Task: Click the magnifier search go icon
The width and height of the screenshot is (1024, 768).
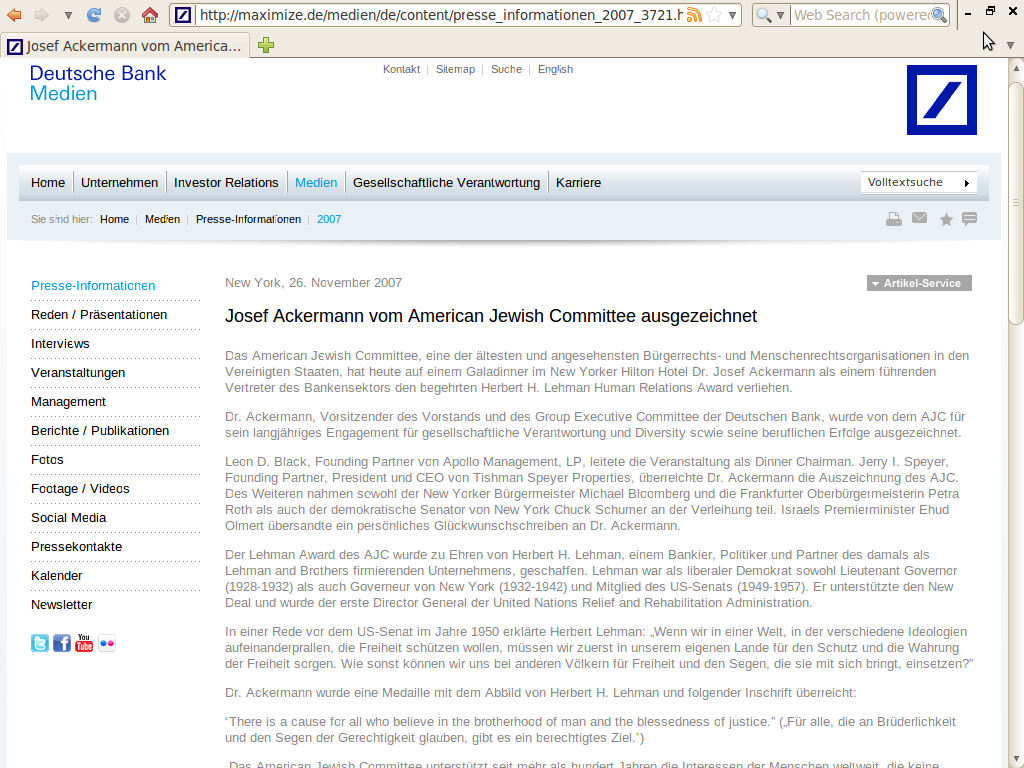Action: point(939,14)
